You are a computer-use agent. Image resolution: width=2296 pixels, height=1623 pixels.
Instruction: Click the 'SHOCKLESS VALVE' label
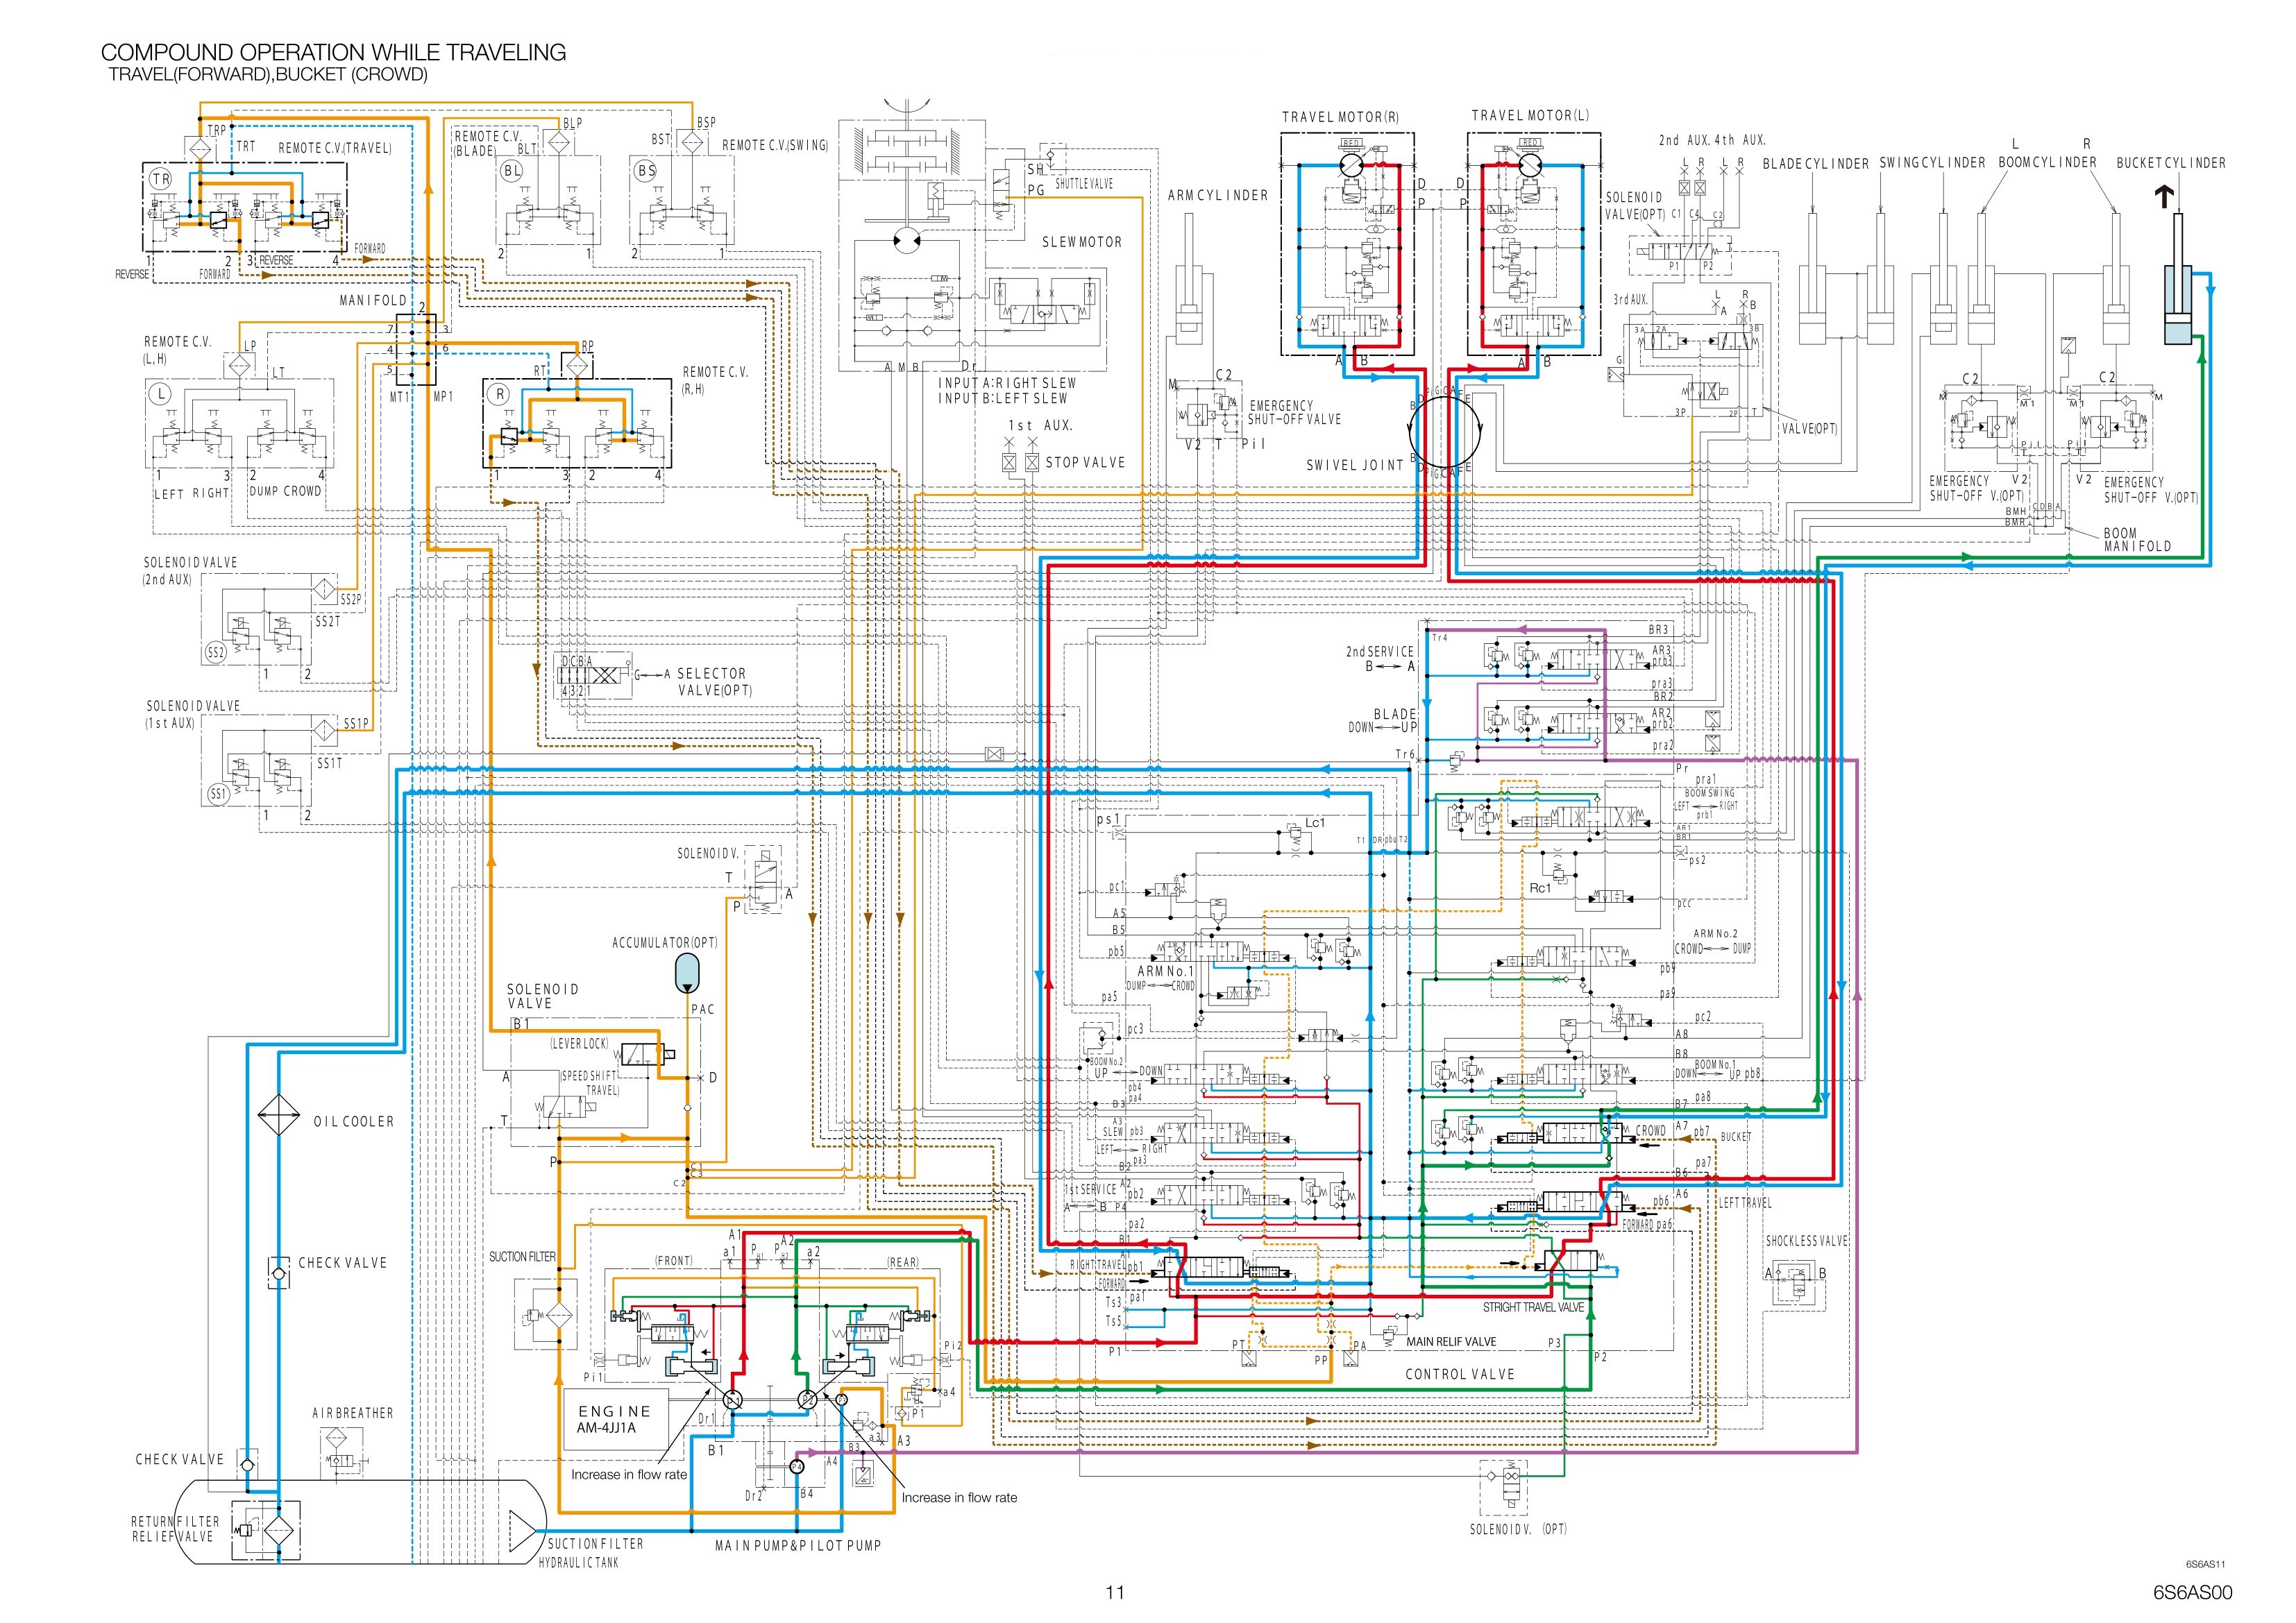click(1807, 1241)
